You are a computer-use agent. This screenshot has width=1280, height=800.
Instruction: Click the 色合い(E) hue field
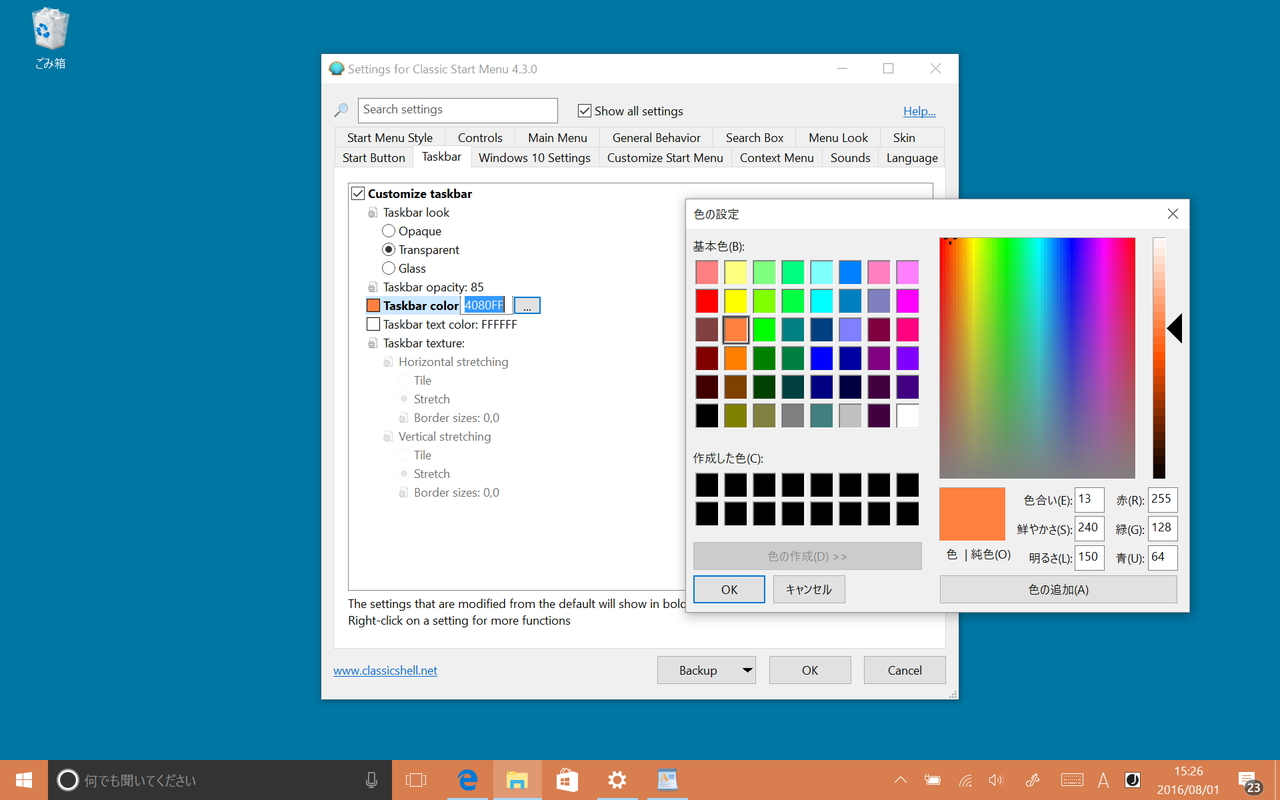tap(1089, 500)
